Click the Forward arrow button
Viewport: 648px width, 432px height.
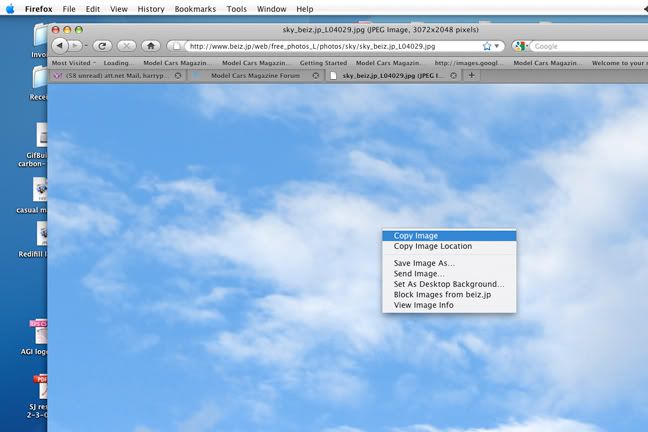[75, 45]
